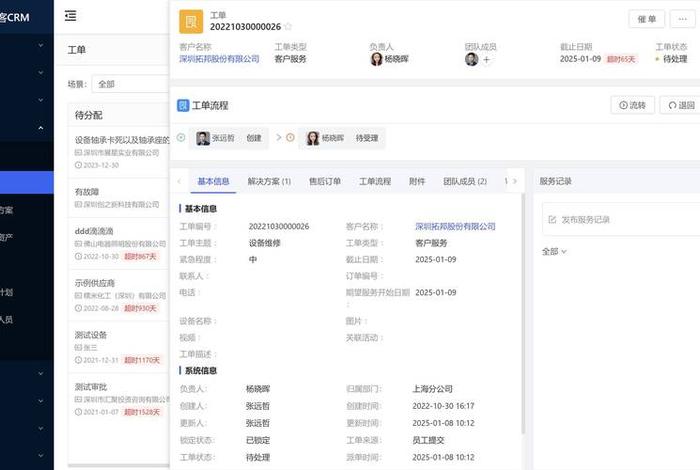Image resolution: width=700 pixels, height=470 pixels.
Task: Click the company icon beside 深圳市展星实业有限公司
Action: (x=78, y=153)
